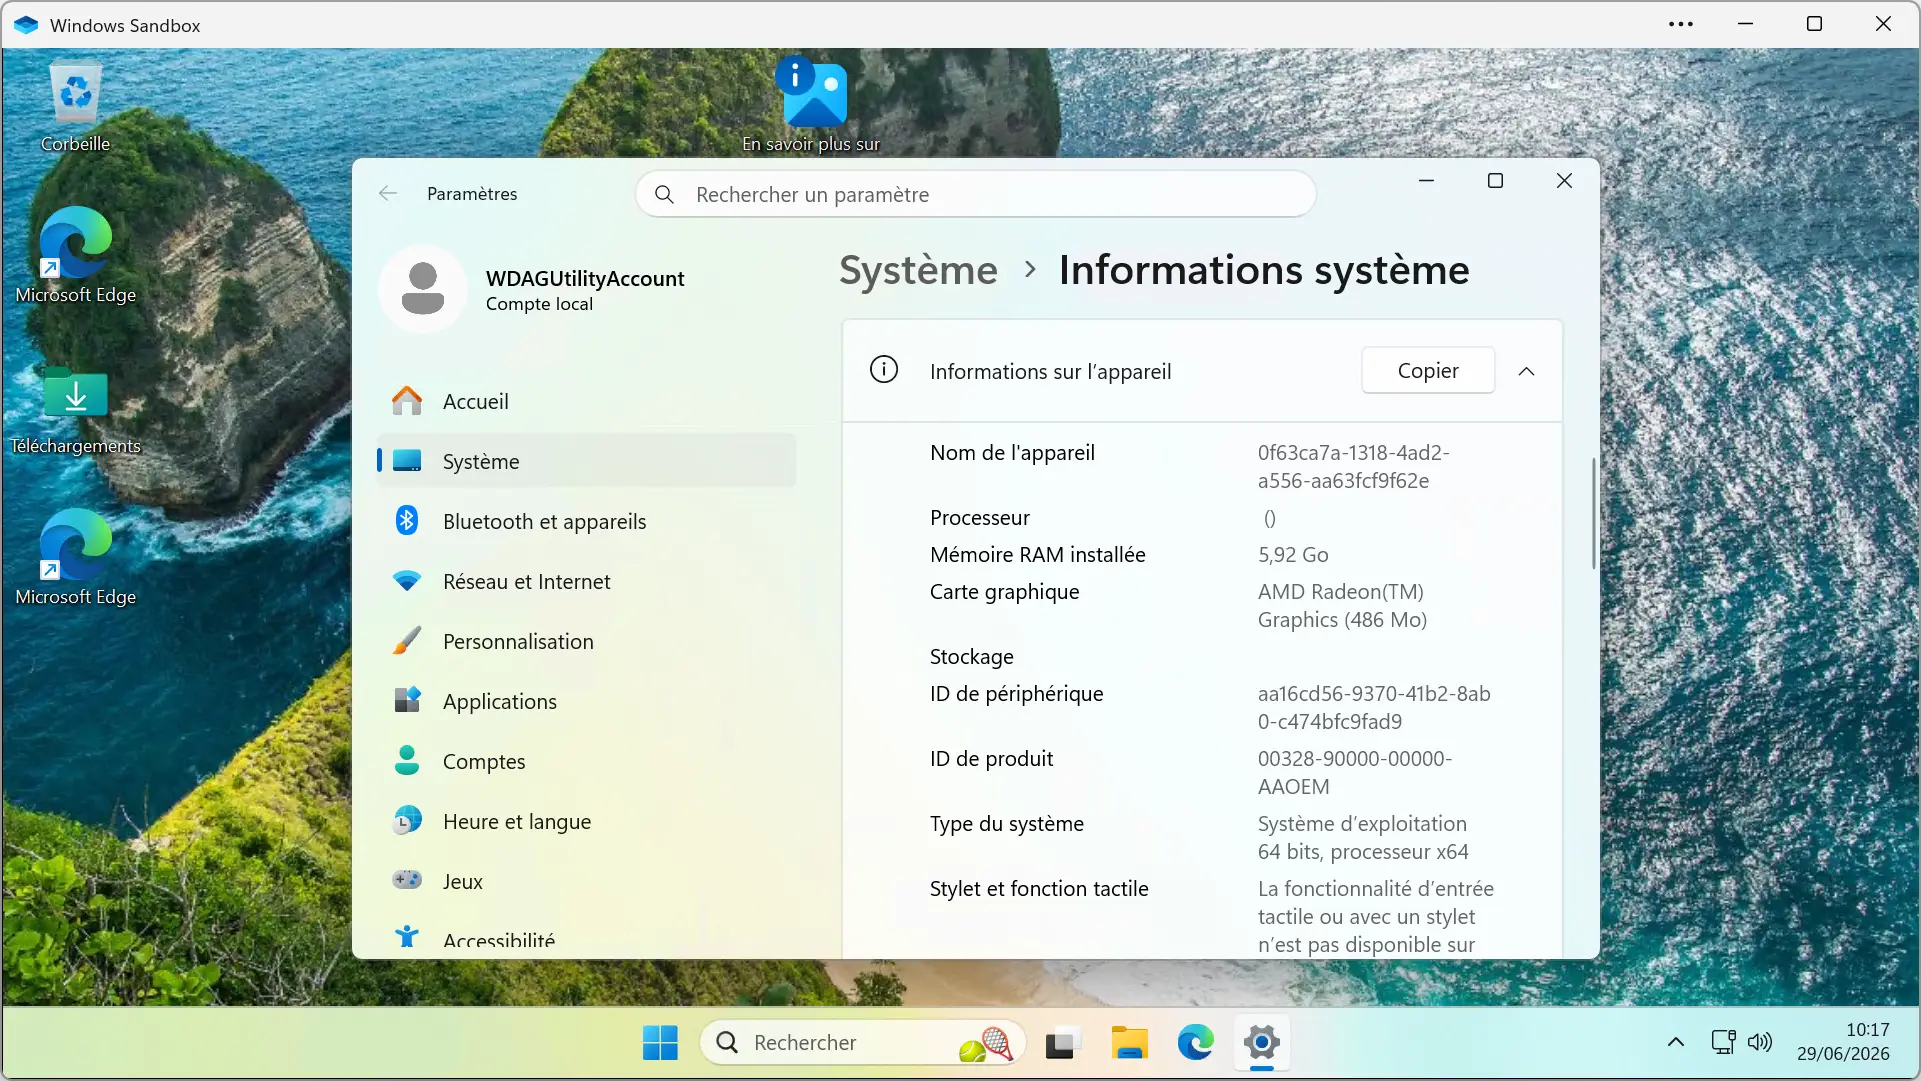Go to Accueil settings page
Image resolution: width=1921 pixels, height=1081 pixels.
click(x=587, y=401)
